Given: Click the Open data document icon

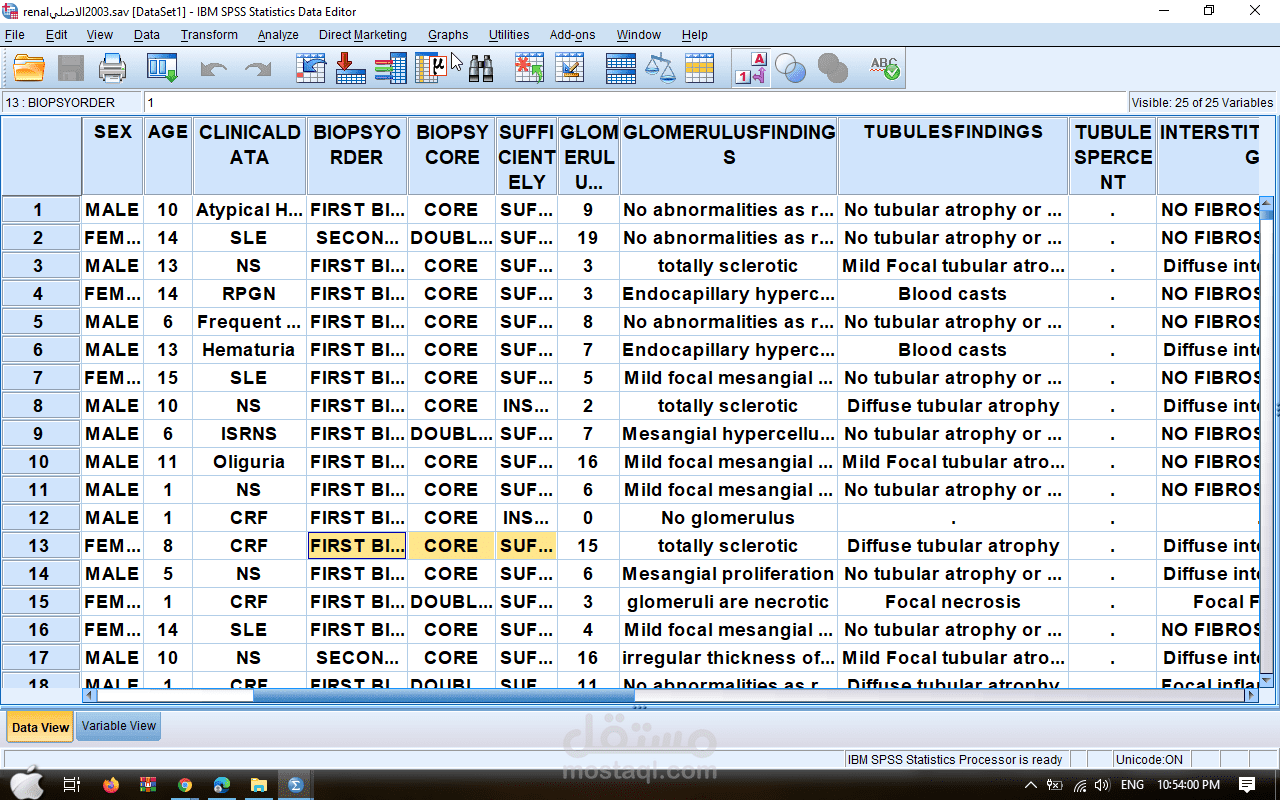Looking at the screenshot, I should coord(29,69).
